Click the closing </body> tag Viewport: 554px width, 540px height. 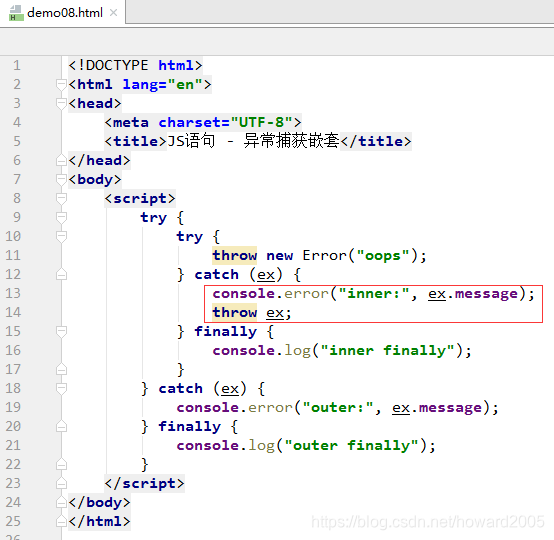coord(100,503)
